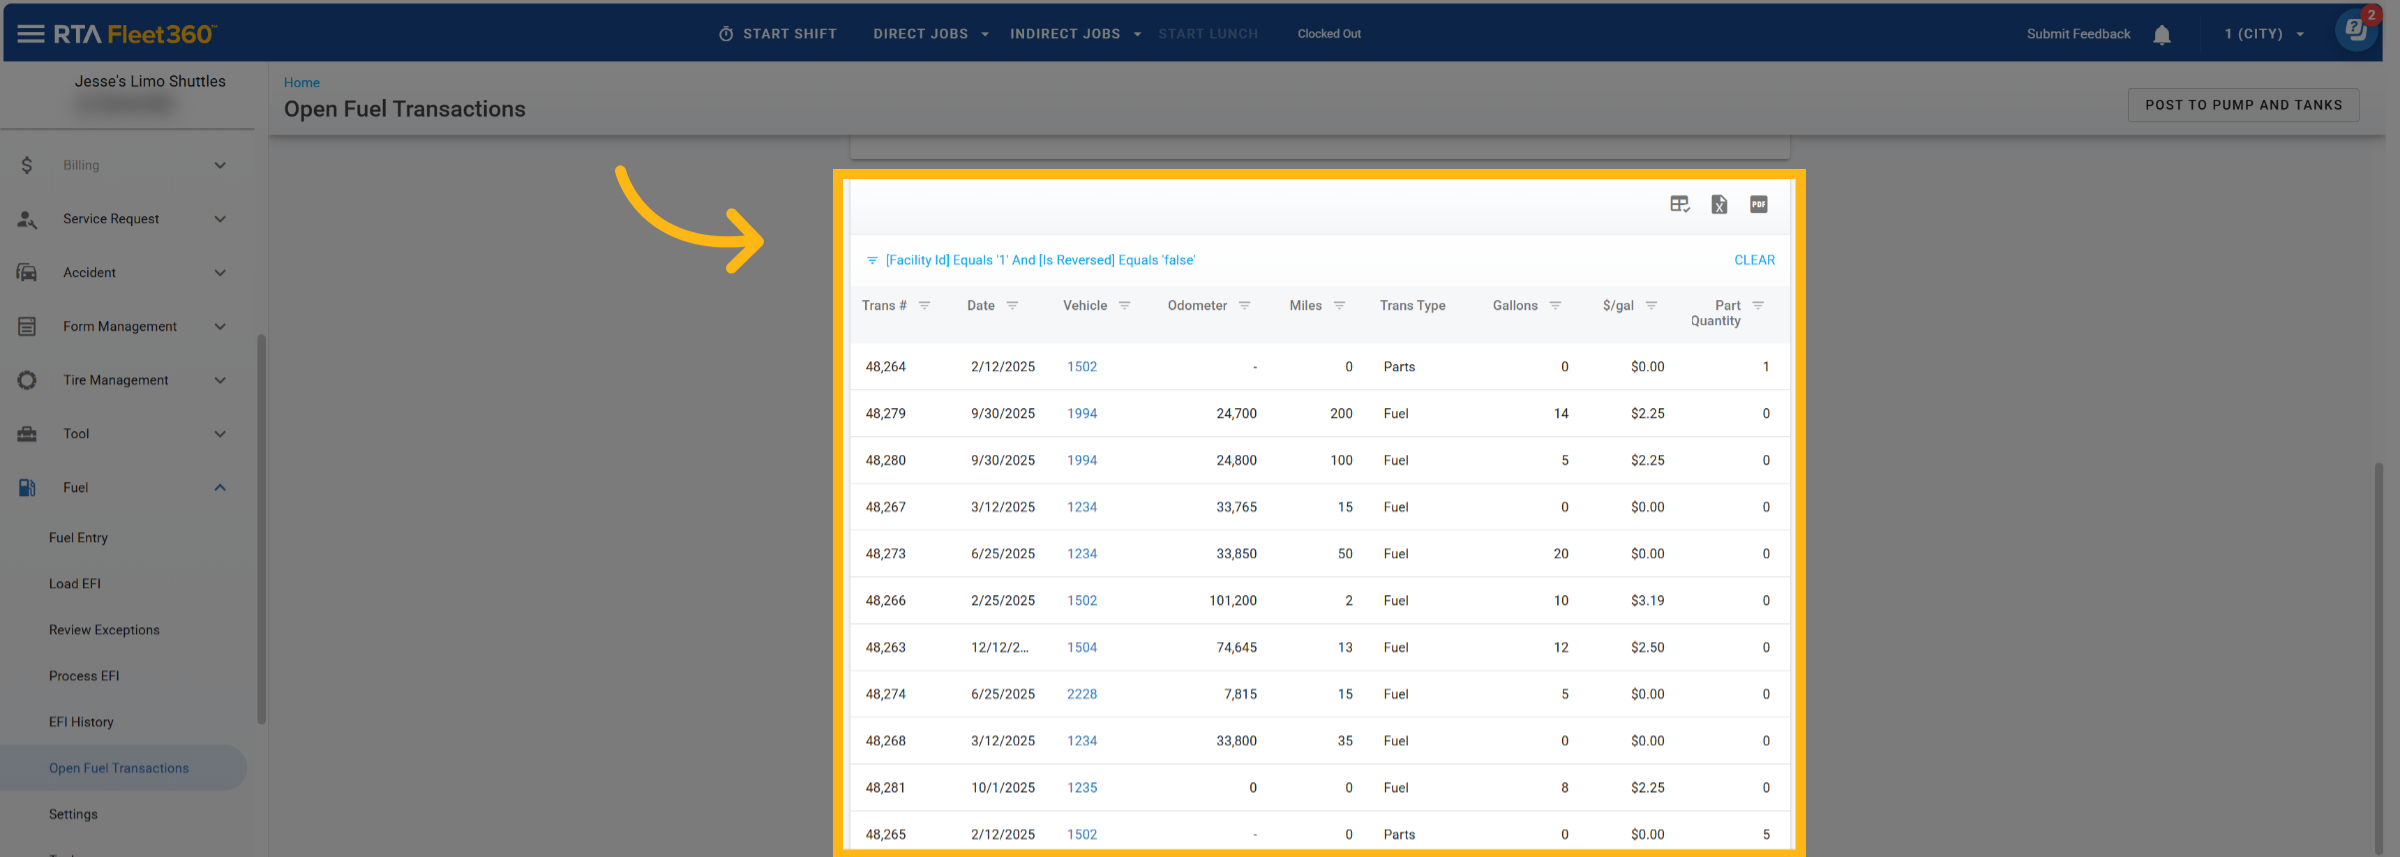This screenshot has height=857, width=2400.
Task: Click the notifications bell icon
Action: click(2161, 35)
